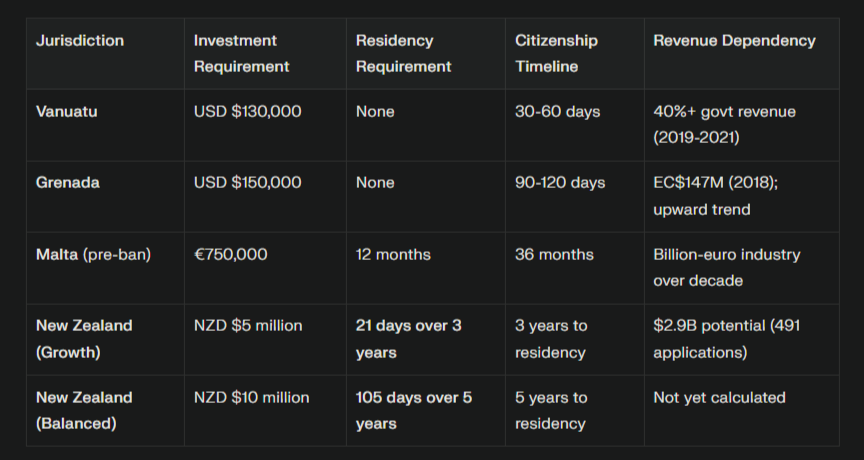
Task: Select the Investment Requirement column header
Action: (x=242, y=54)
